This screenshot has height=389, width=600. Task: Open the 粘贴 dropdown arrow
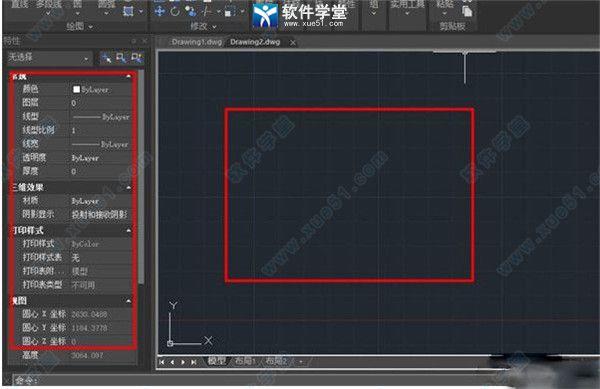click(x=445, y=13)
